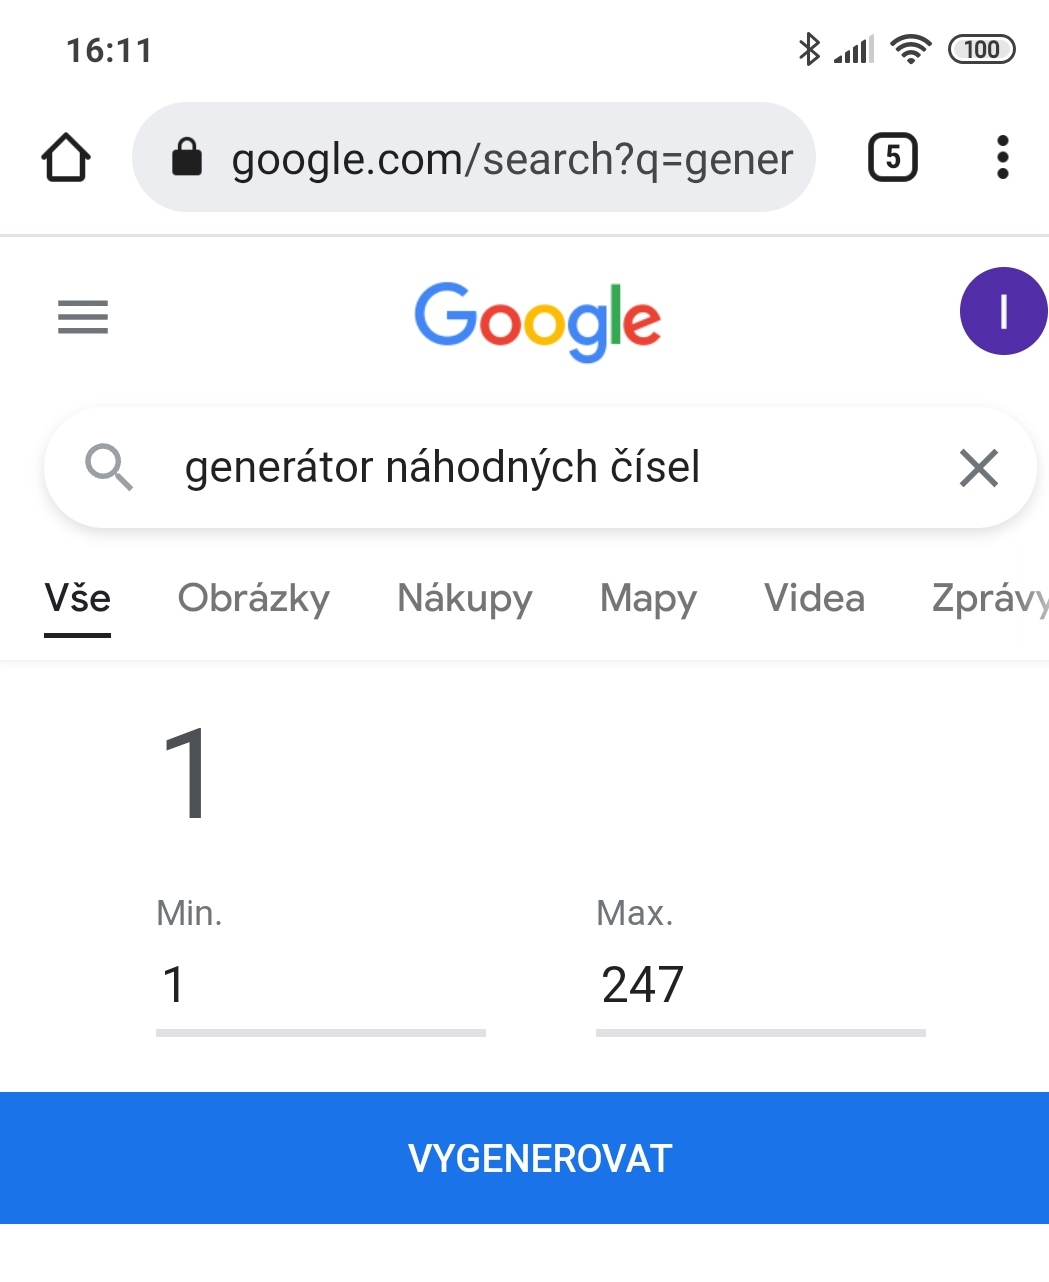Open the Videa tab
The width and height of the screenshot is (1049, 1282).
(x=814, y=599)
